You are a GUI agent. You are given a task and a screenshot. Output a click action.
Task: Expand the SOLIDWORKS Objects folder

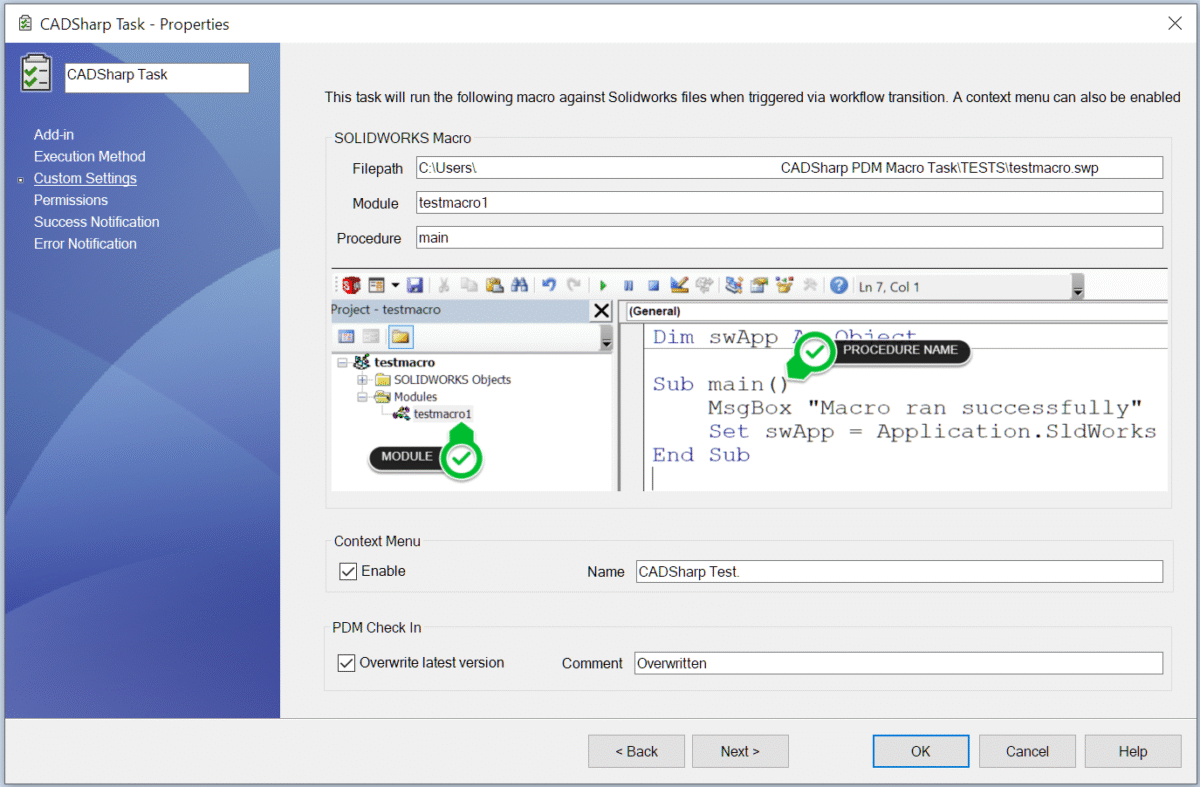(x=362, y=379)
